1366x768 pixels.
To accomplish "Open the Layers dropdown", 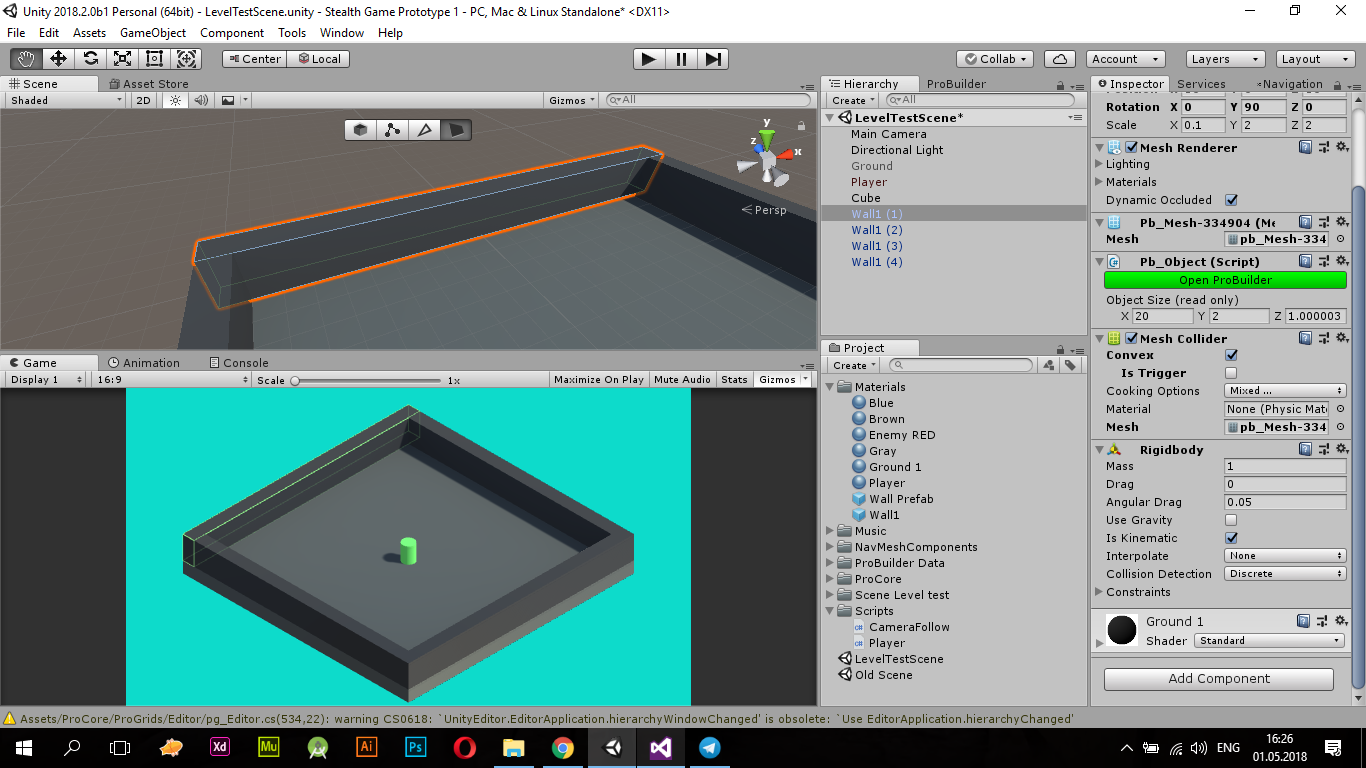I will pos(1224,59).
